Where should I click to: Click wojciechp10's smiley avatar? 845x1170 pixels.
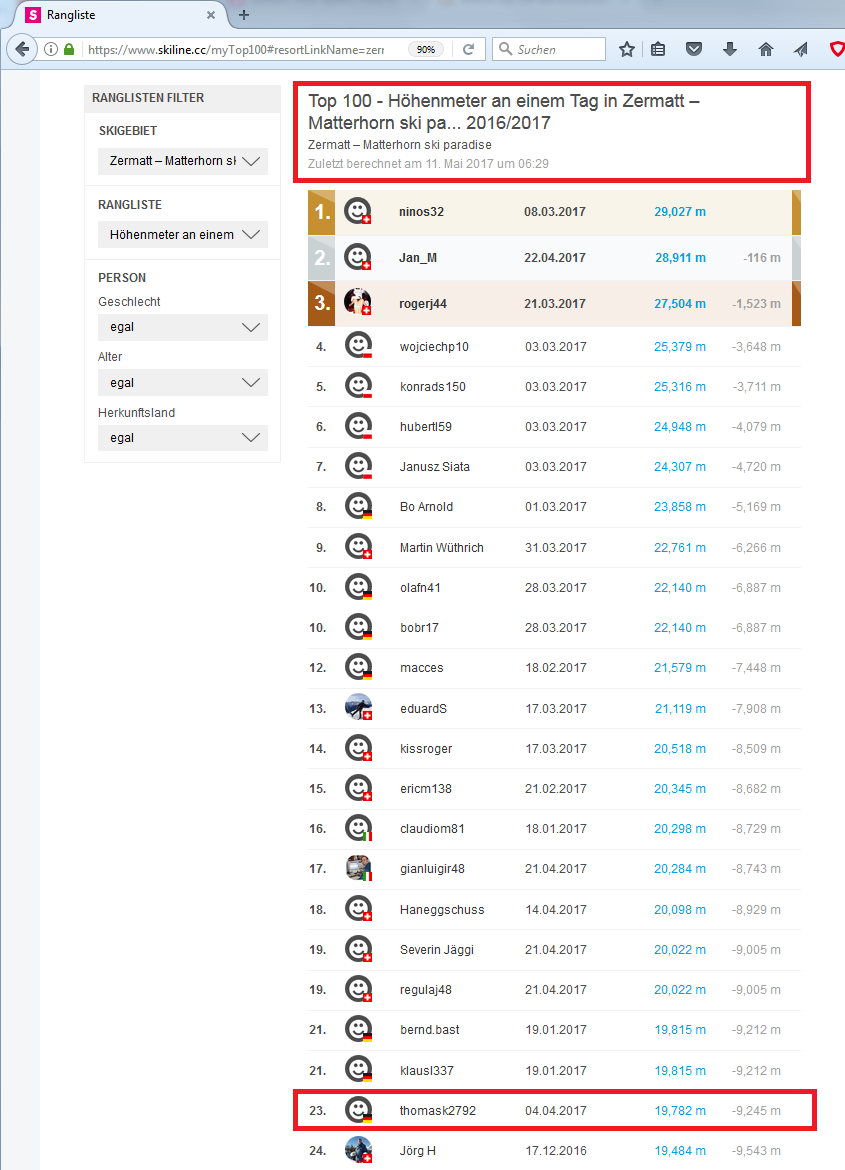[x=358, y=346]
